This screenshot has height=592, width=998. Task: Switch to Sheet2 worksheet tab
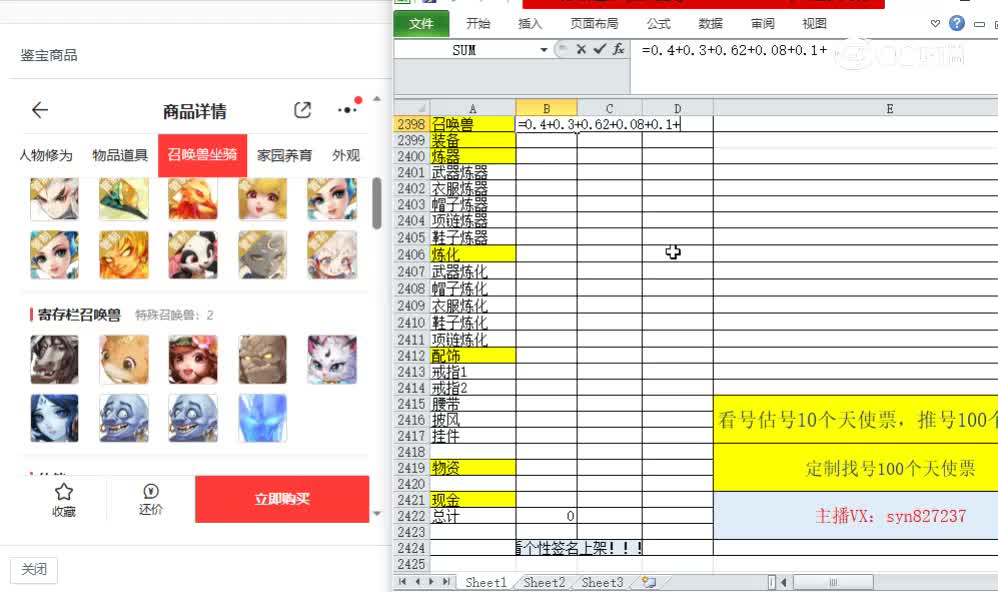pyautogui.click(x=544, y=582)
